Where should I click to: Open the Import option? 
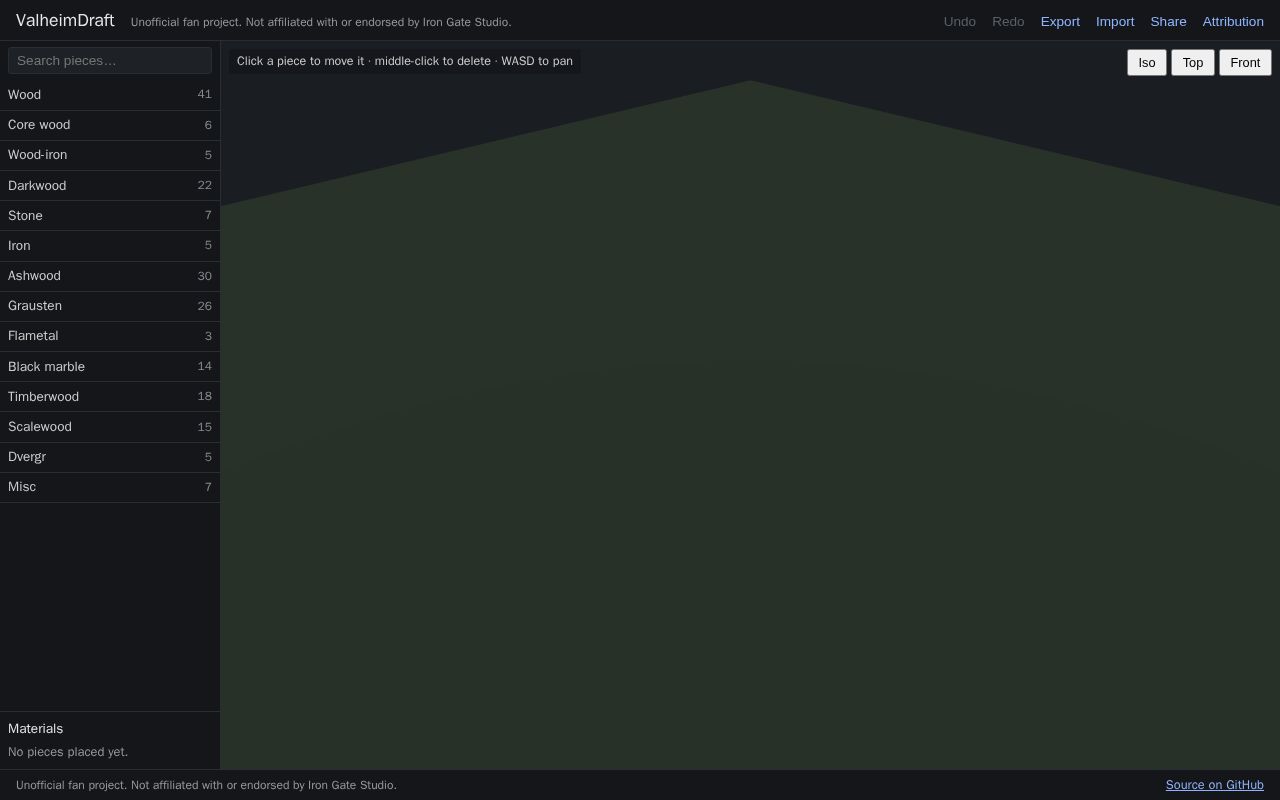point(1115,21)
